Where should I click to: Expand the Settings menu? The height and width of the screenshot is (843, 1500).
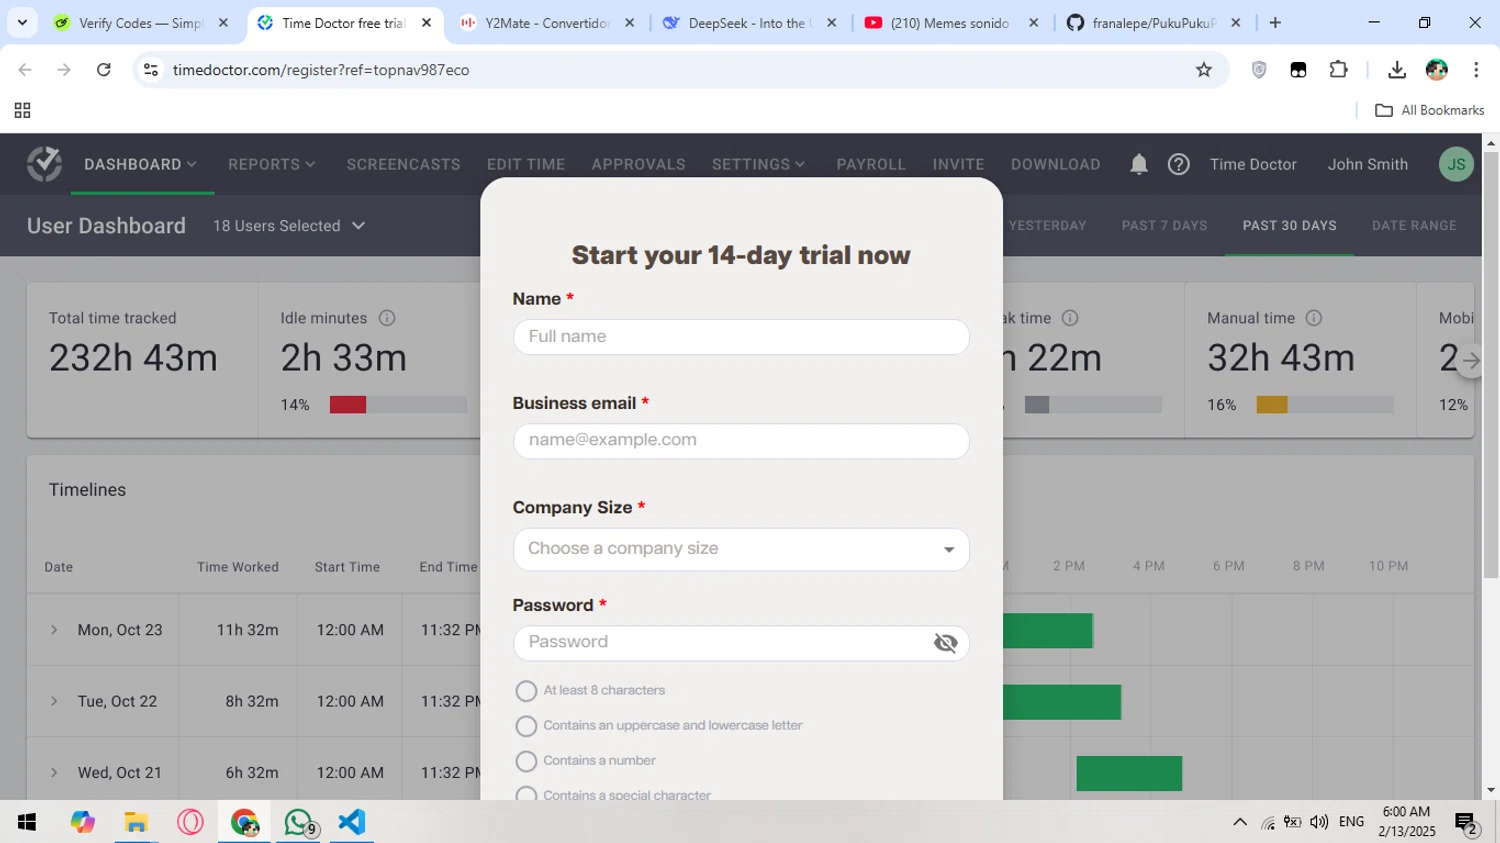pos(758,164)
